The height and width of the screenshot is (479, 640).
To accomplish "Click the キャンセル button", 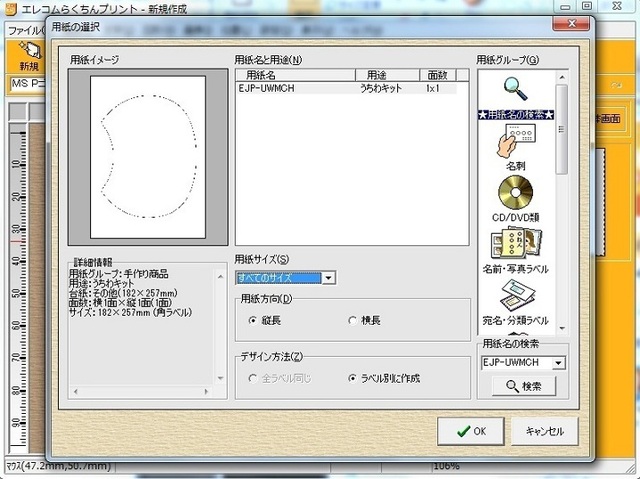I will click(x=544, y=431).
